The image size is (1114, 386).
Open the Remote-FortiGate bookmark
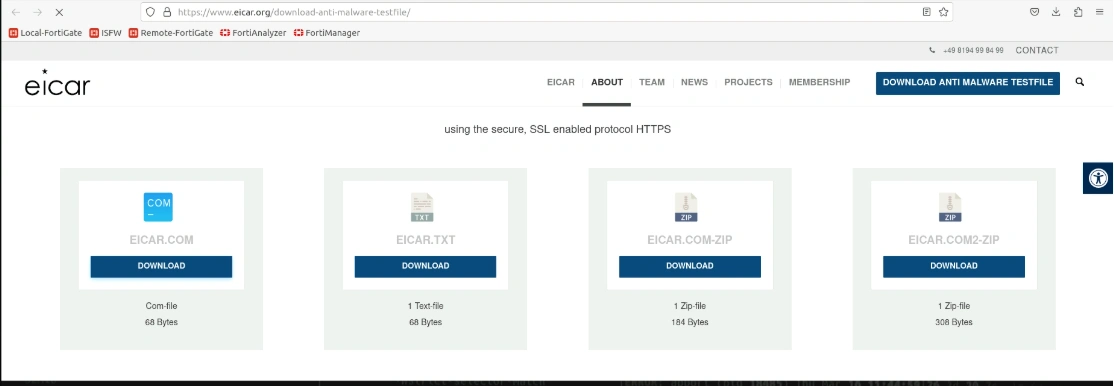(171, 33)
